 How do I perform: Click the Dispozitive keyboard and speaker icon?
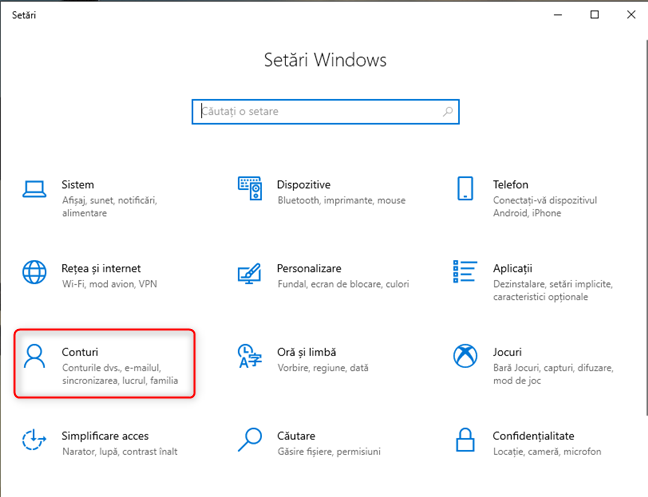pyautogui.click(x=250, y=188)
